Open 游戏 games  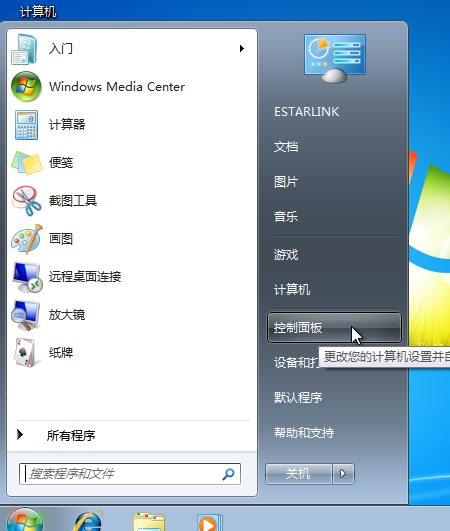click(x=286, y=255)
